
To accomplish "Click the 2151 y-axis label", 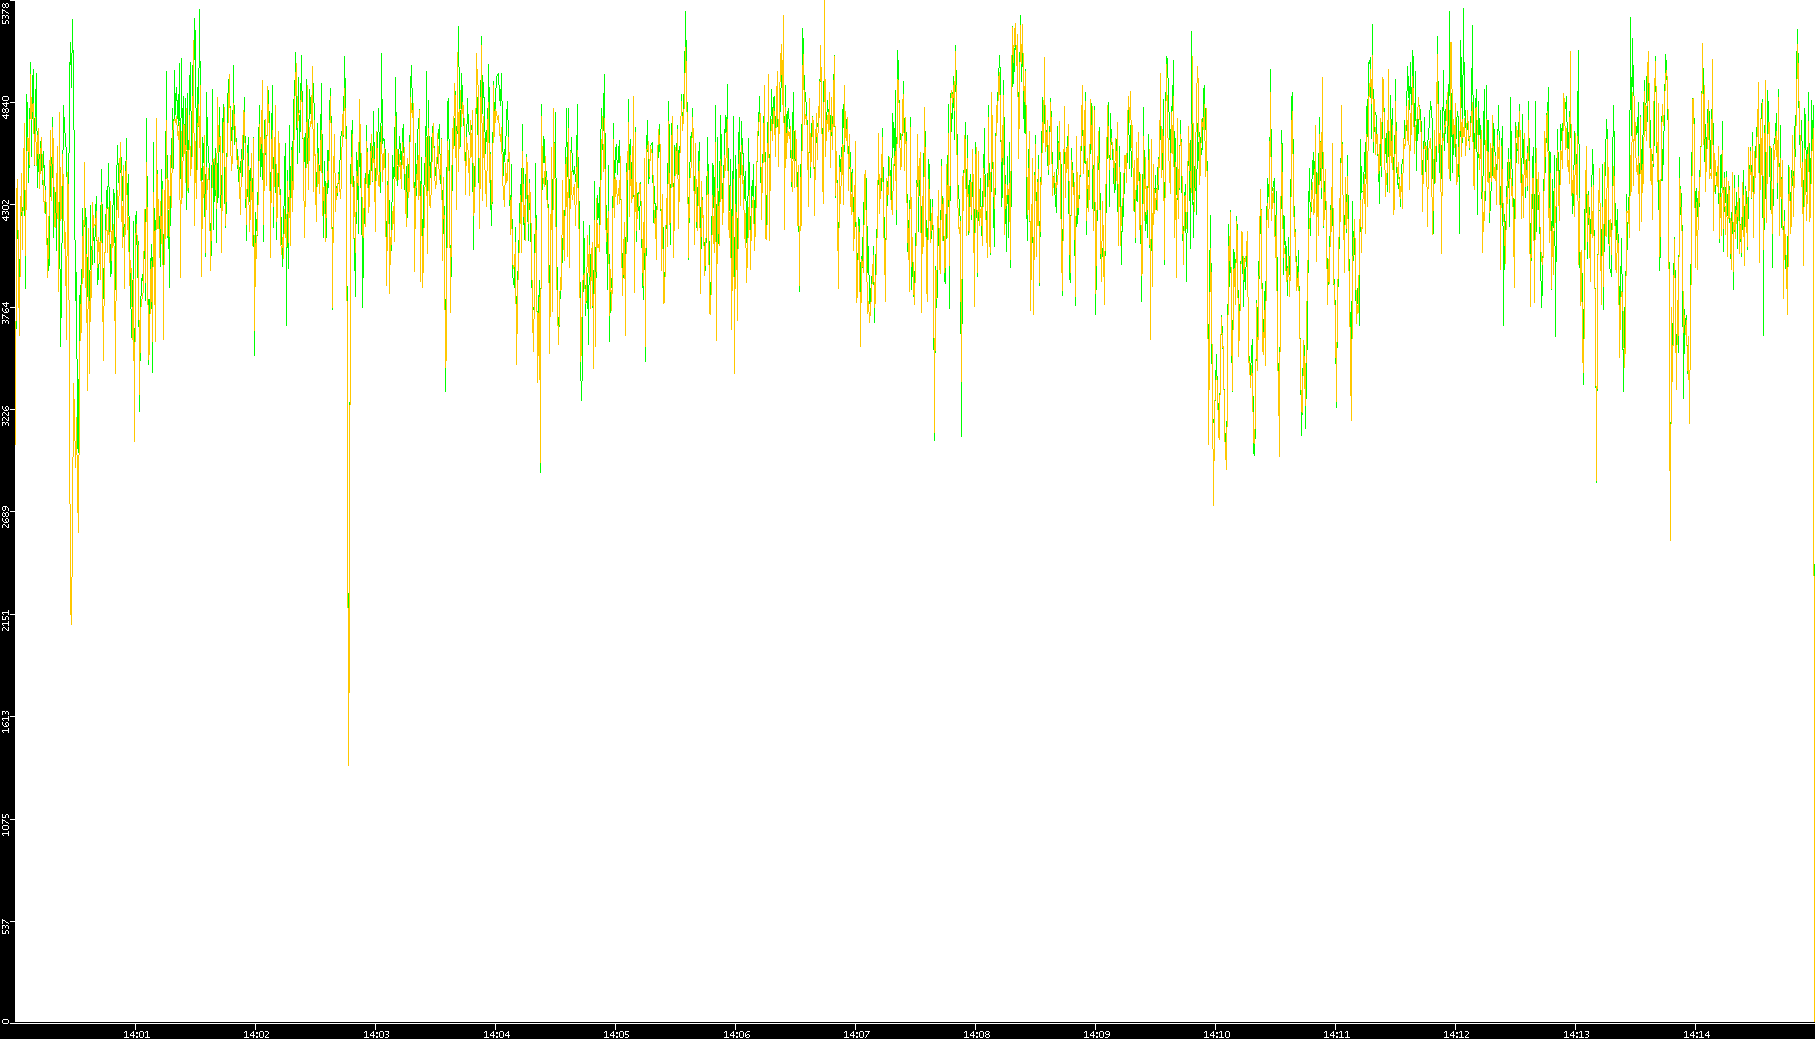I will (6, 620).
